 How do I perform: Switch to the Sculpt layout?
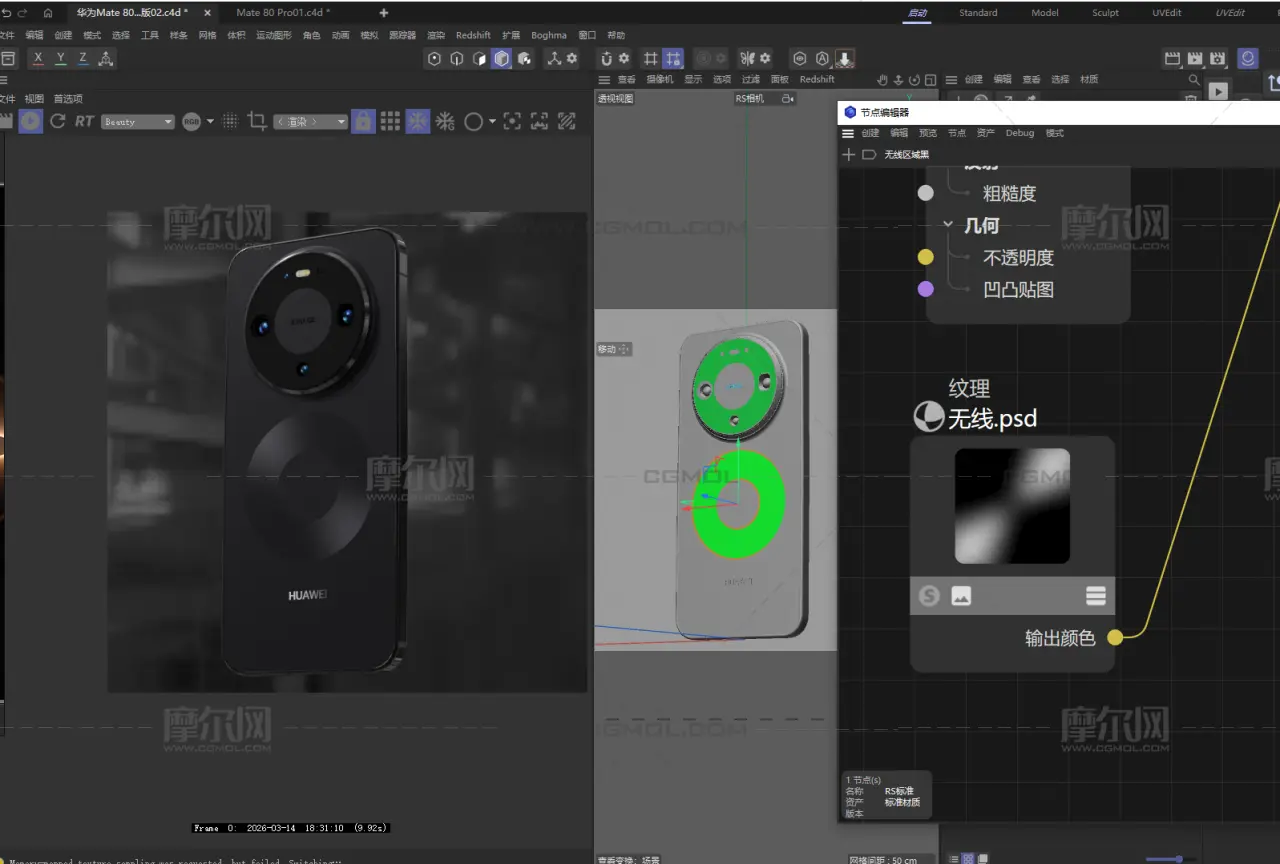click(x=1105, y=13)
